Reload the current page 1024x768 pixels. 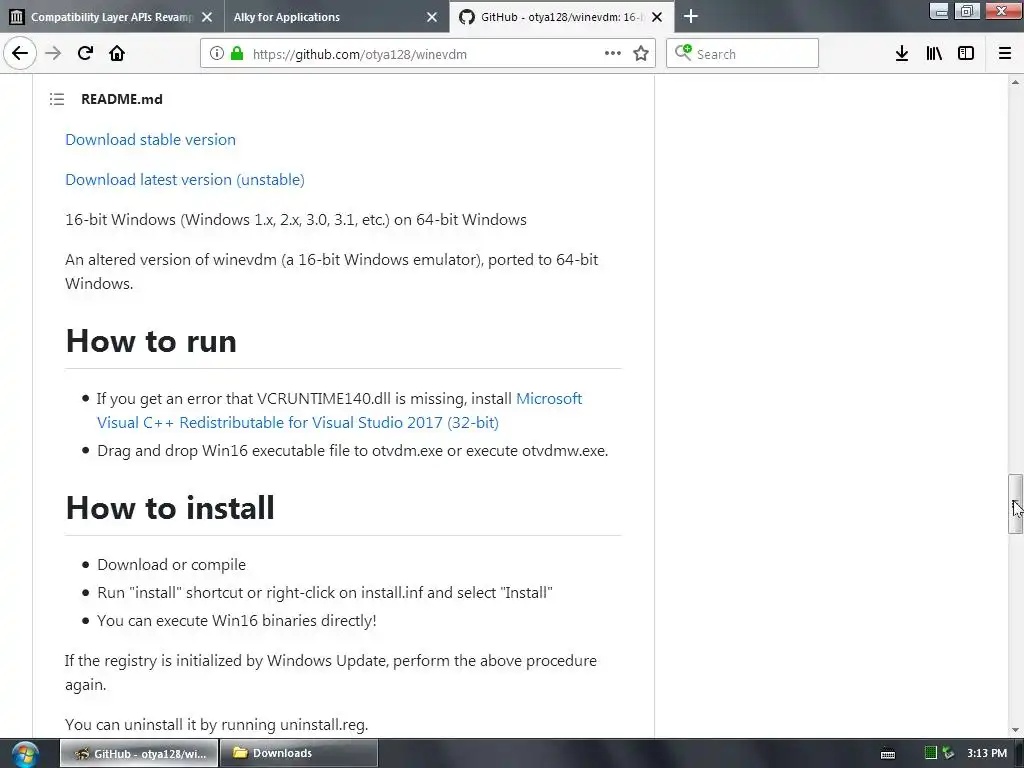click(85, 54)
